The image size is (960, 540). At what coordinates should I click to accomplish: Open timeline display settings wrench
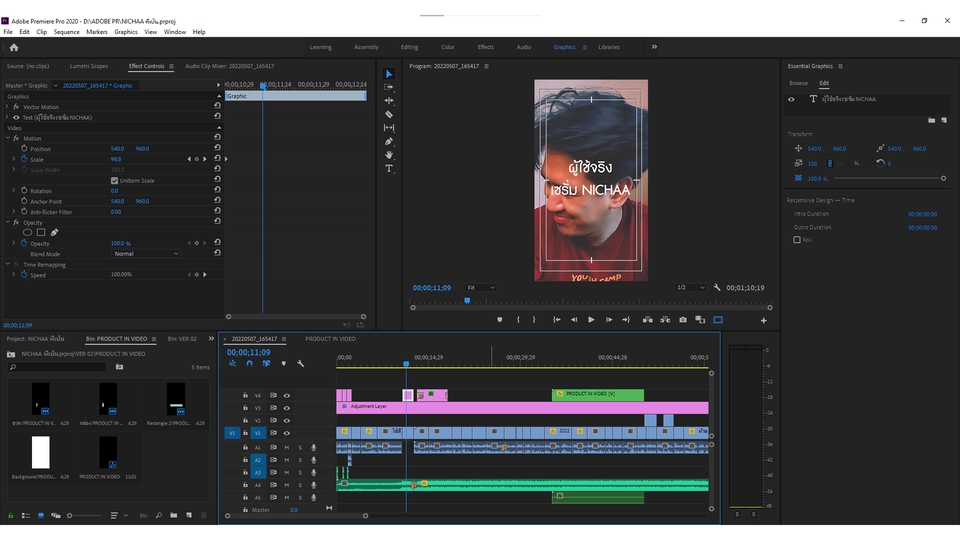click(x=301, y=364)
